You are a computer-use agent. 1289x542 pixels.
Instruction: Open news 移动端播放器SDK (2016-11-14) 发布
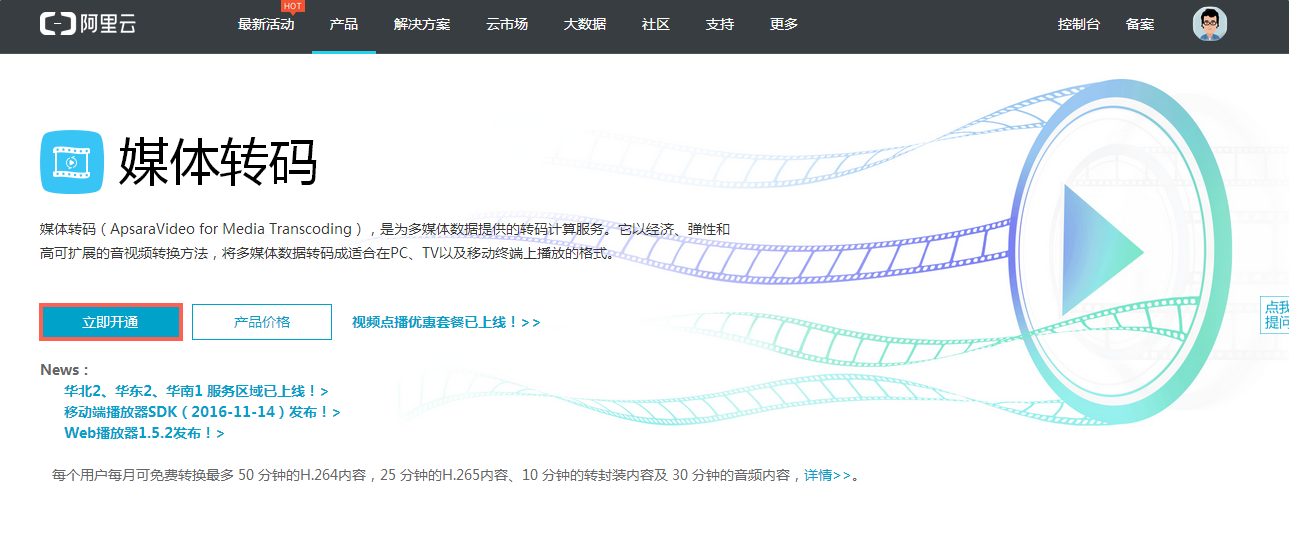point(202,412)
